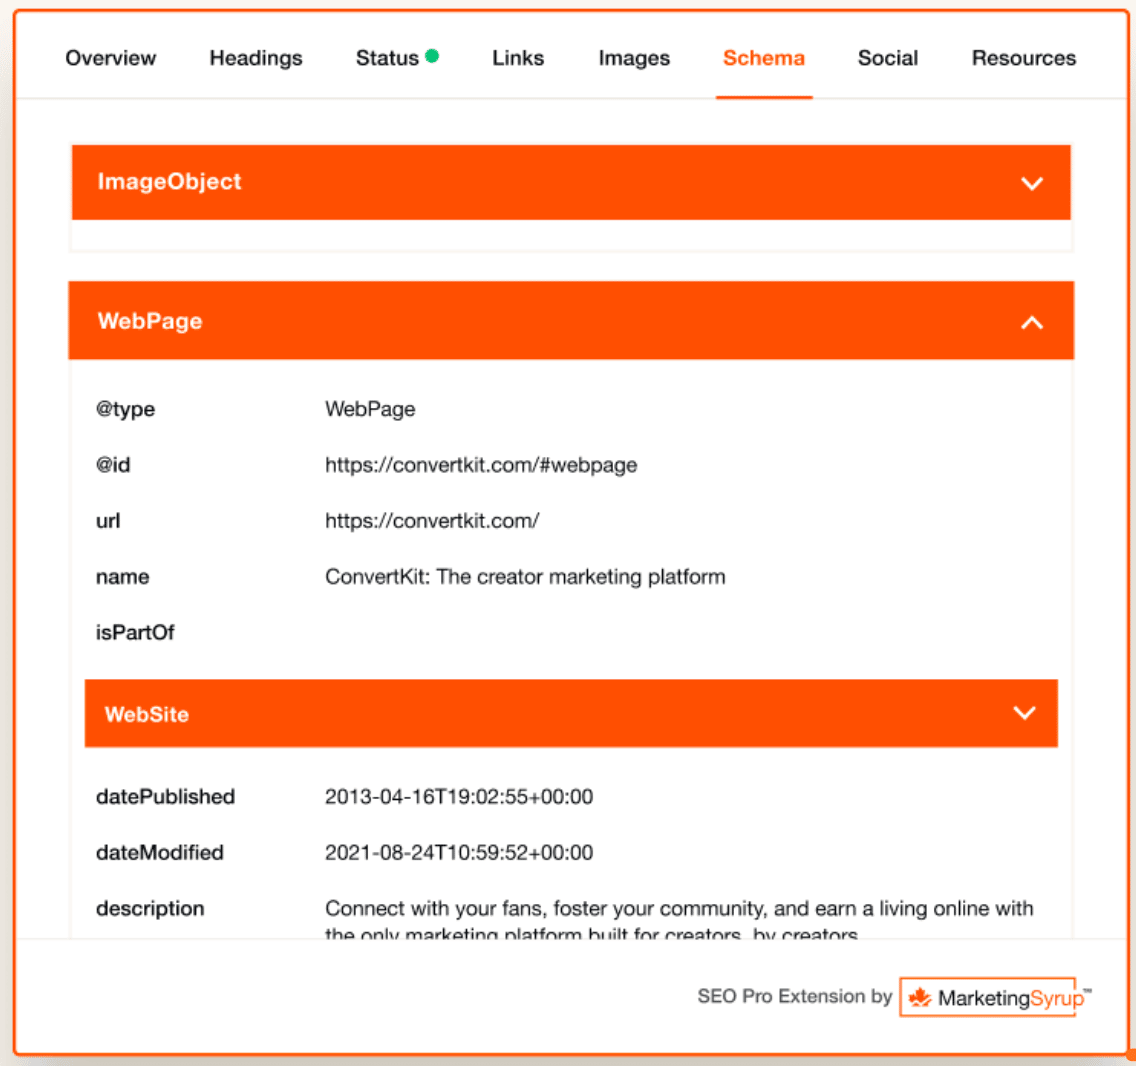Screen dimensions: 1136x1066
Task: Select the Schema tab
Action: click(764, 58)
